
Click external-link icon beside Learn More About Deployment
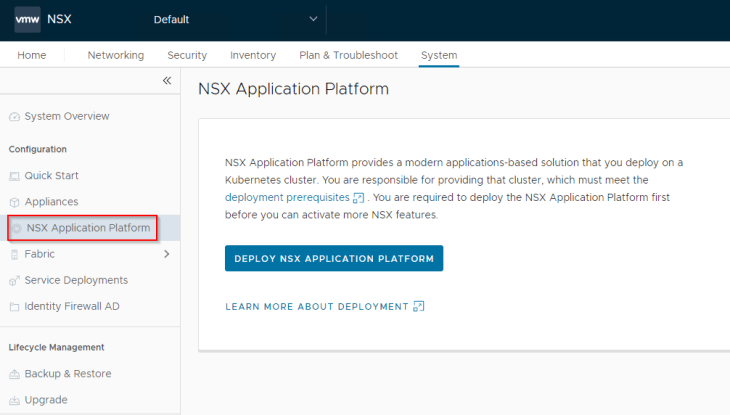419,306
